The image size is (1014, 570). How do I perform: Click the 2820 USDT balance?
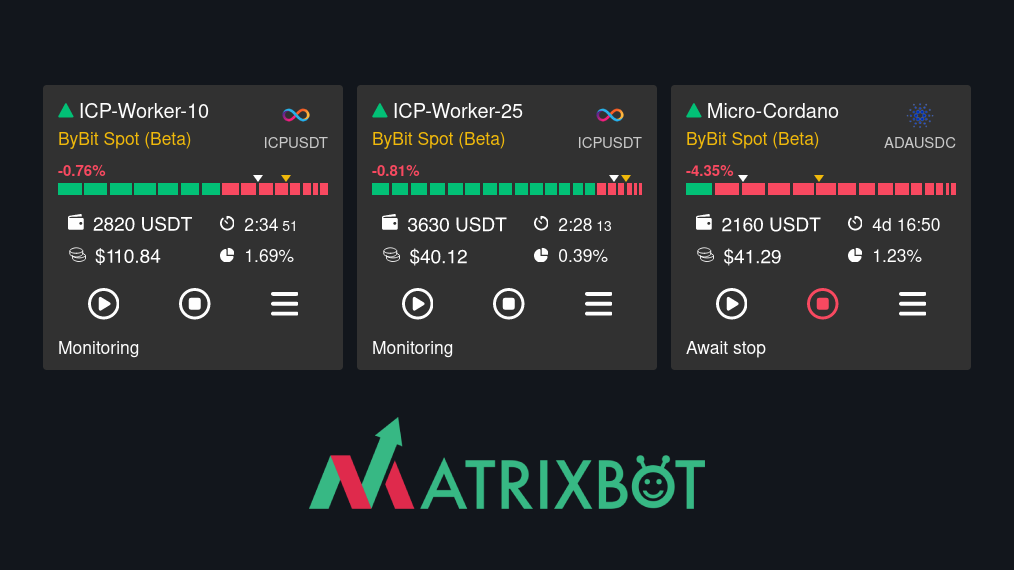142,225
